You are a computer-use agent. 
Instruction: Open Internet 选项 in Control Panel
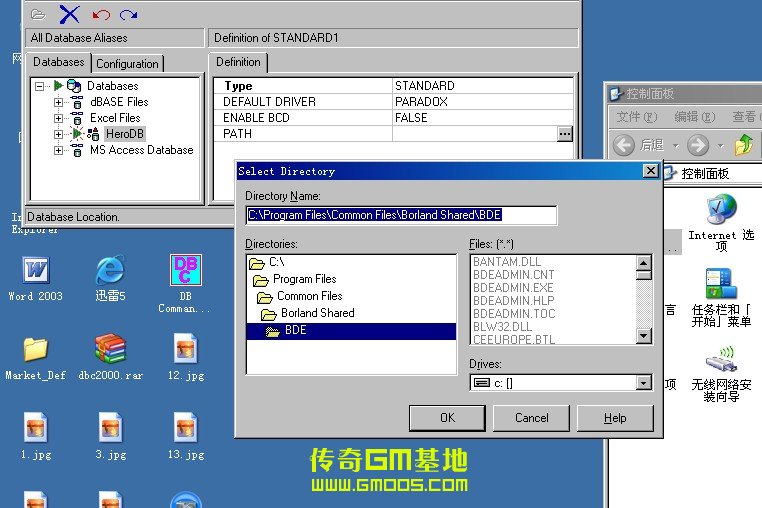click(x=722, y=210)
